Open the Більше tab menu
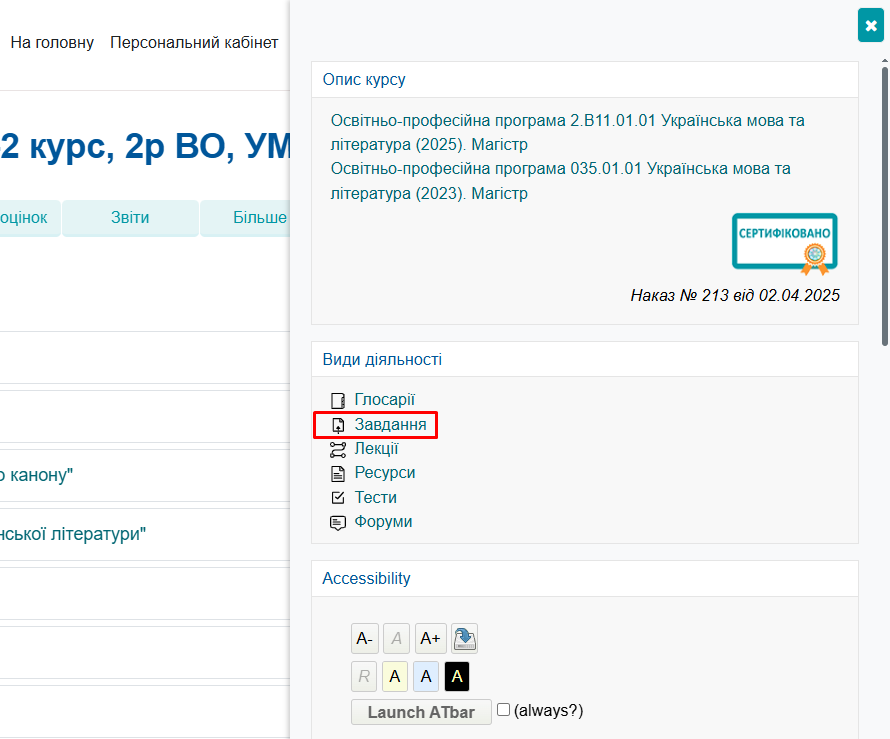The width and height of the screenshot is (890, 739). coord(259,218)
